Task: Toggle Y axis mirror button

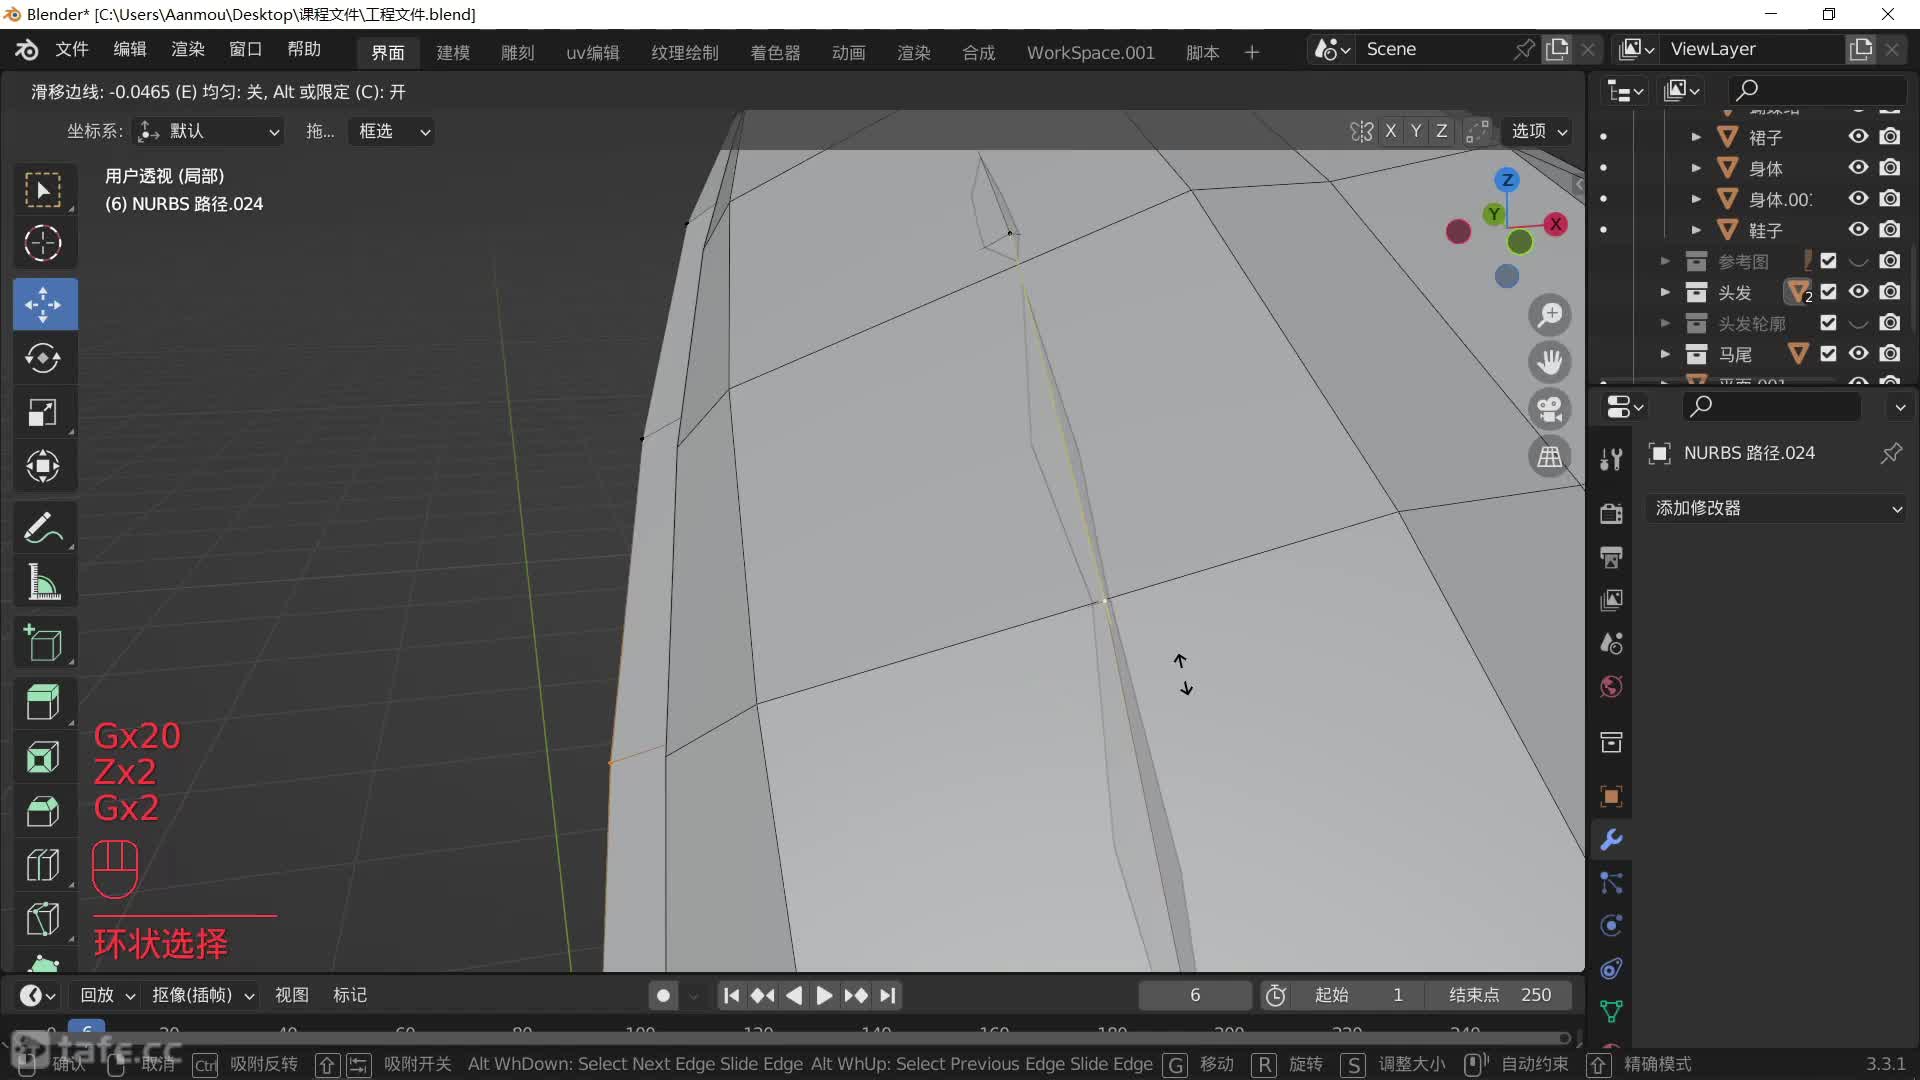Action: [x=1416, y=131]
